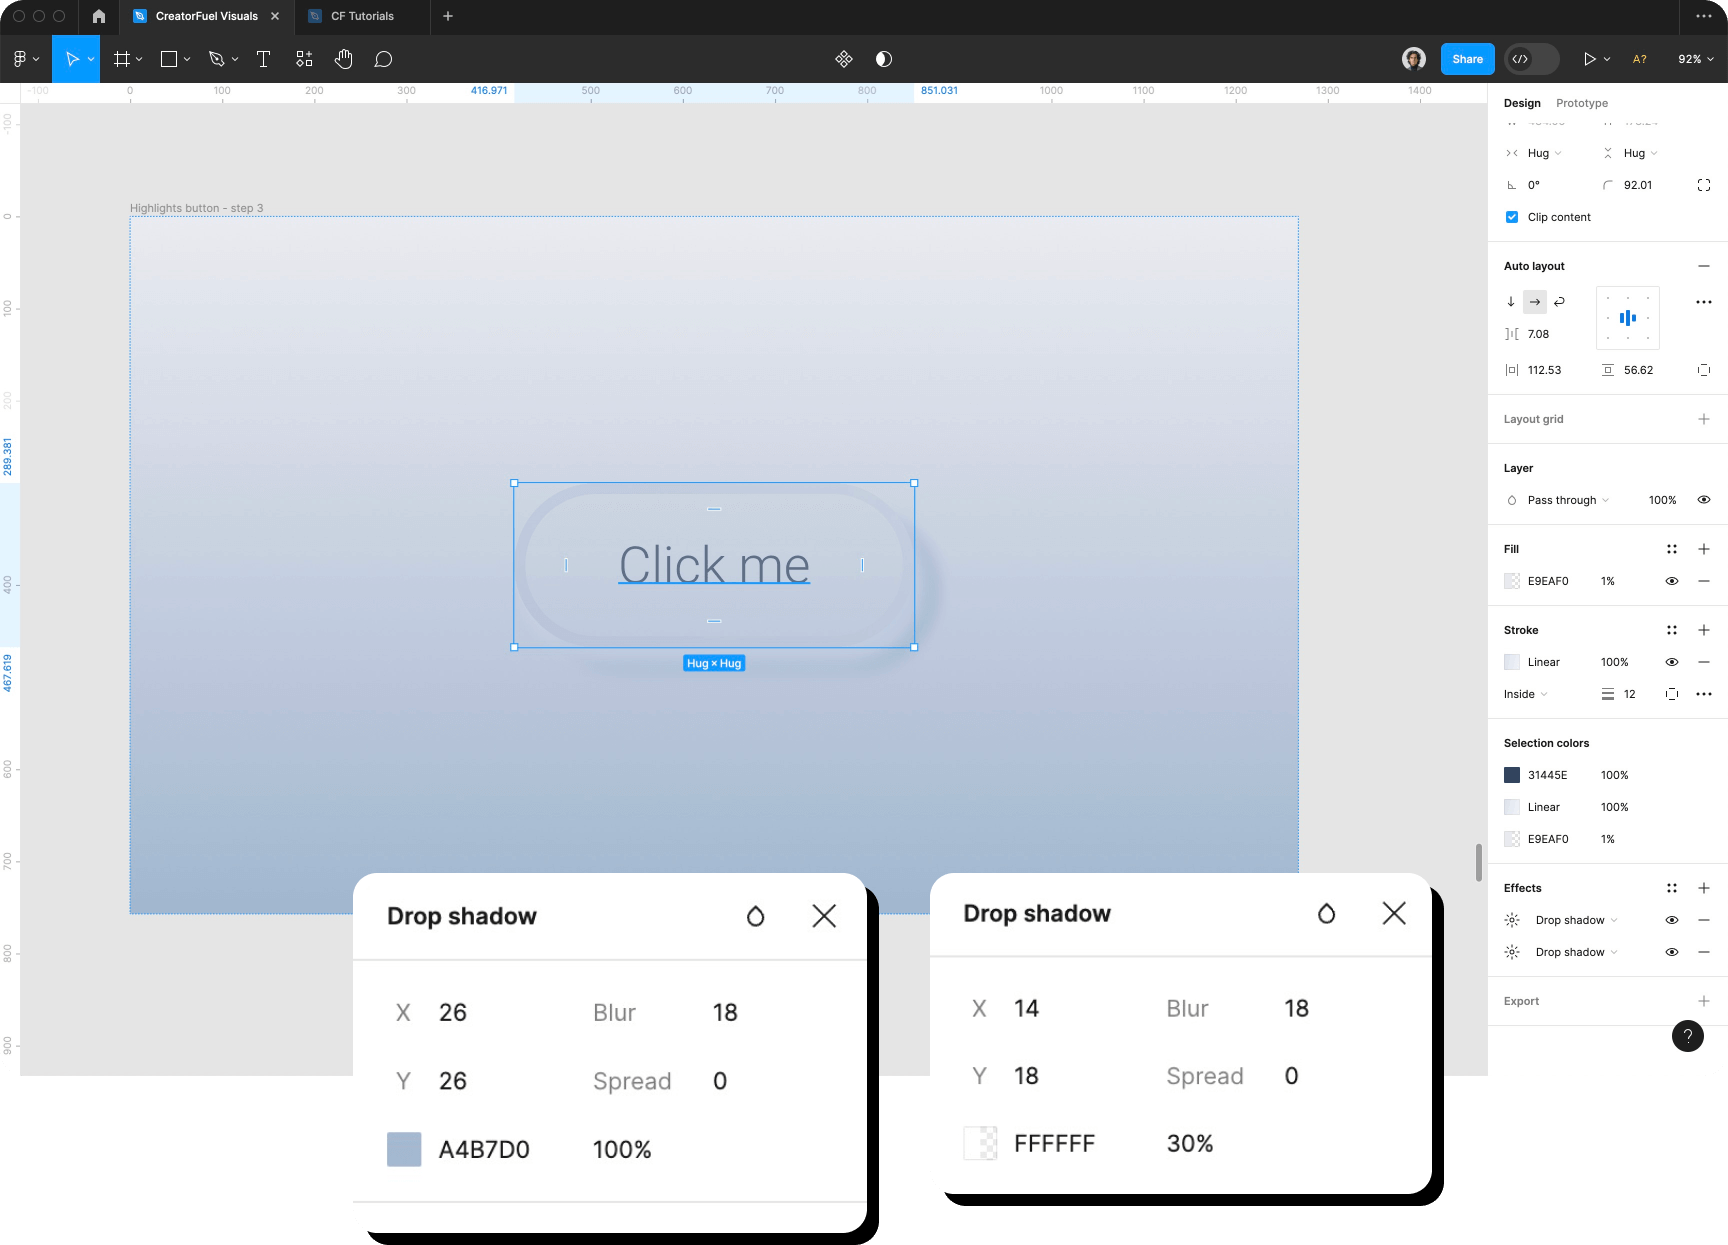Select the Hand tool
The height and width of the screenshot is (1245, 1728).
(343, 59)
